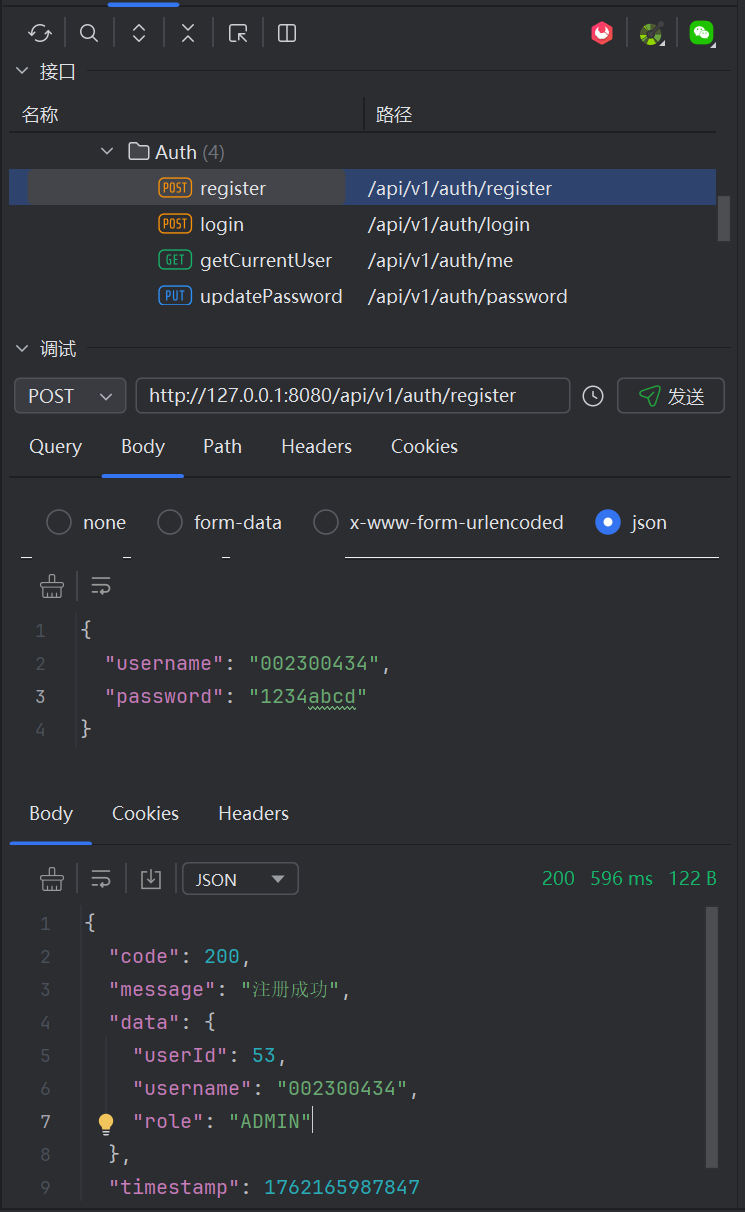745x1212 pixels.
Task: Click the GET badge of getCurrentUser
Action: click(175, 260)
